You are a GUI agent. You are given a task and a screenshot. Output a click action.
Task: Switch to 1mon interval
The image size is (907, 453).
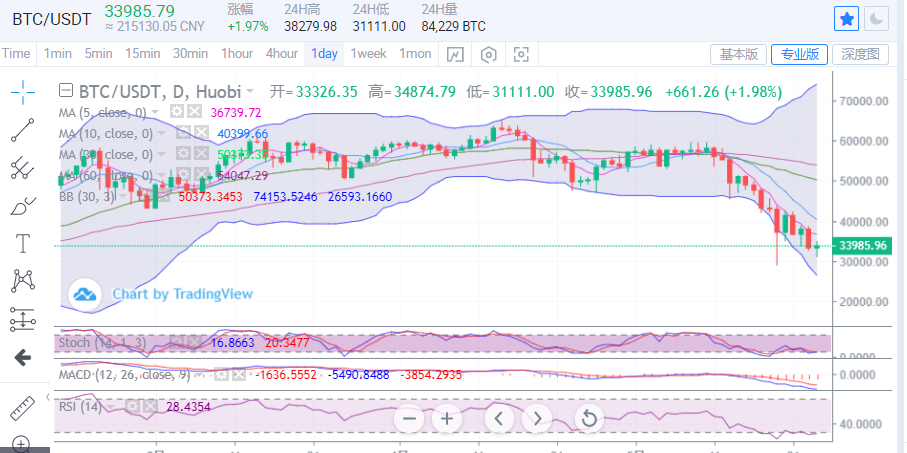(415, 54)
